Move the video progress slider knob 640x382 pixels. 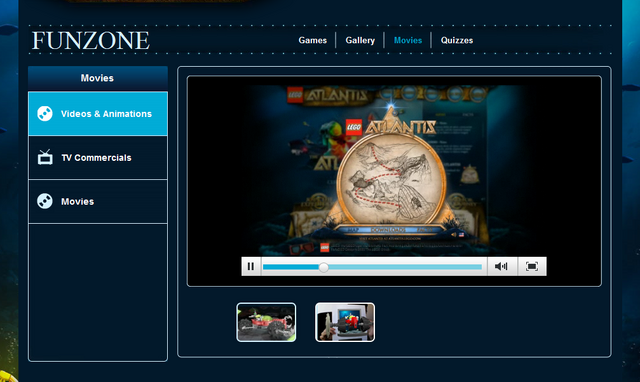point(323,267)
